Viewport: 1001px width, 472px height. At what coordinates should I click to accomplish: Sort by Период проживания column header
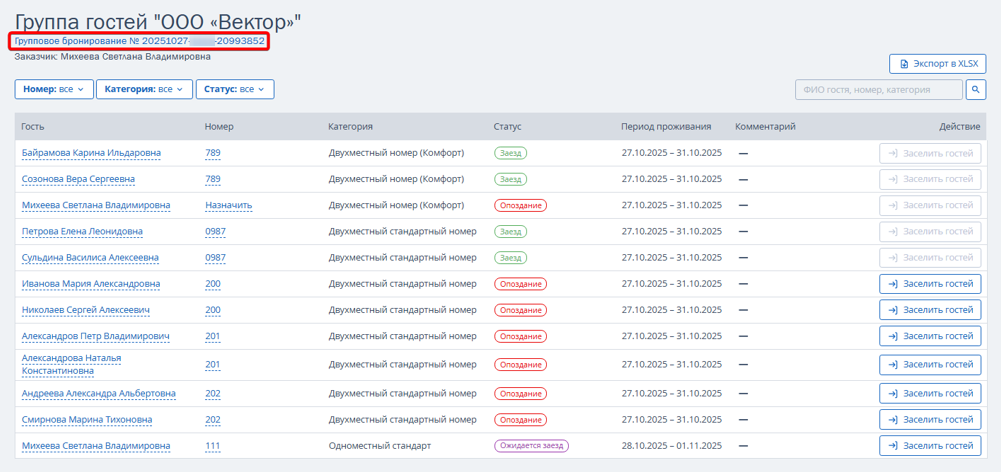pyautogui.click(x=666, y=127)
